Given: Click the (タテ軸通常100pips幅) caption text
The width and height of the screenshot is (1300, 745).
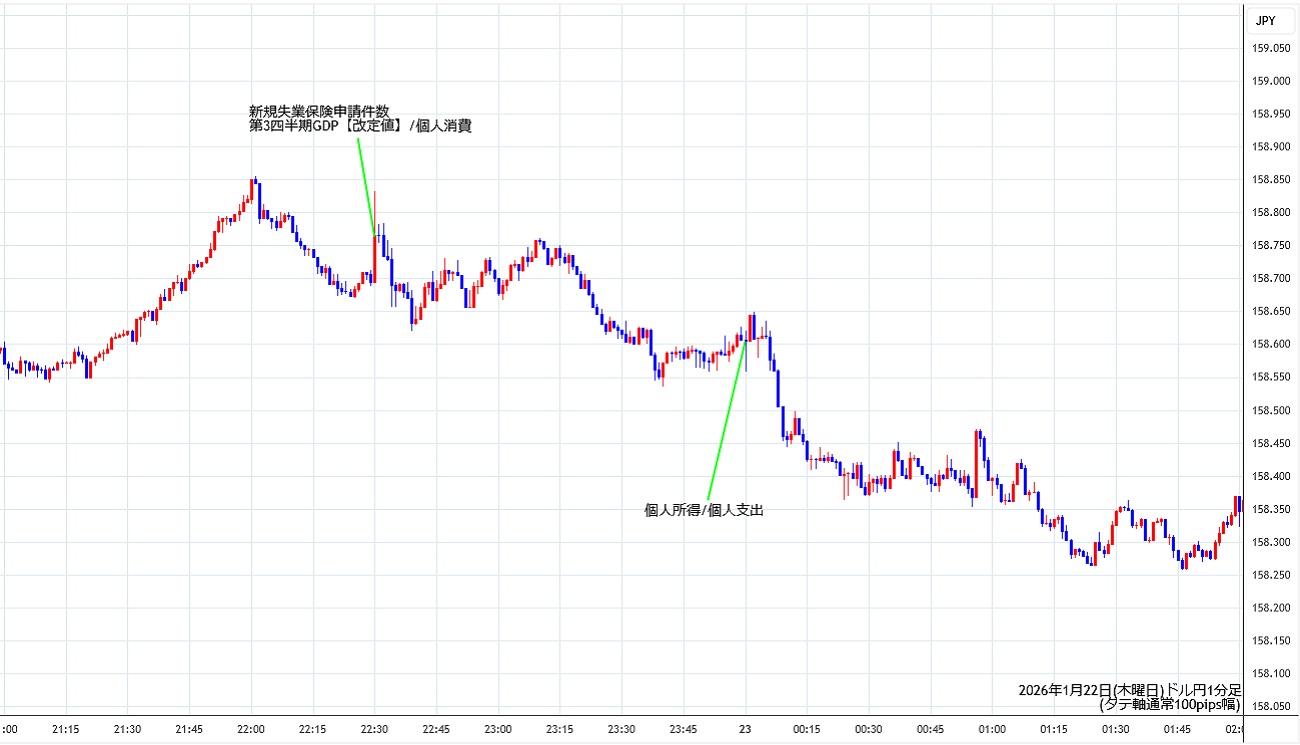Looking at the screenshot, I should (1169, 704).
